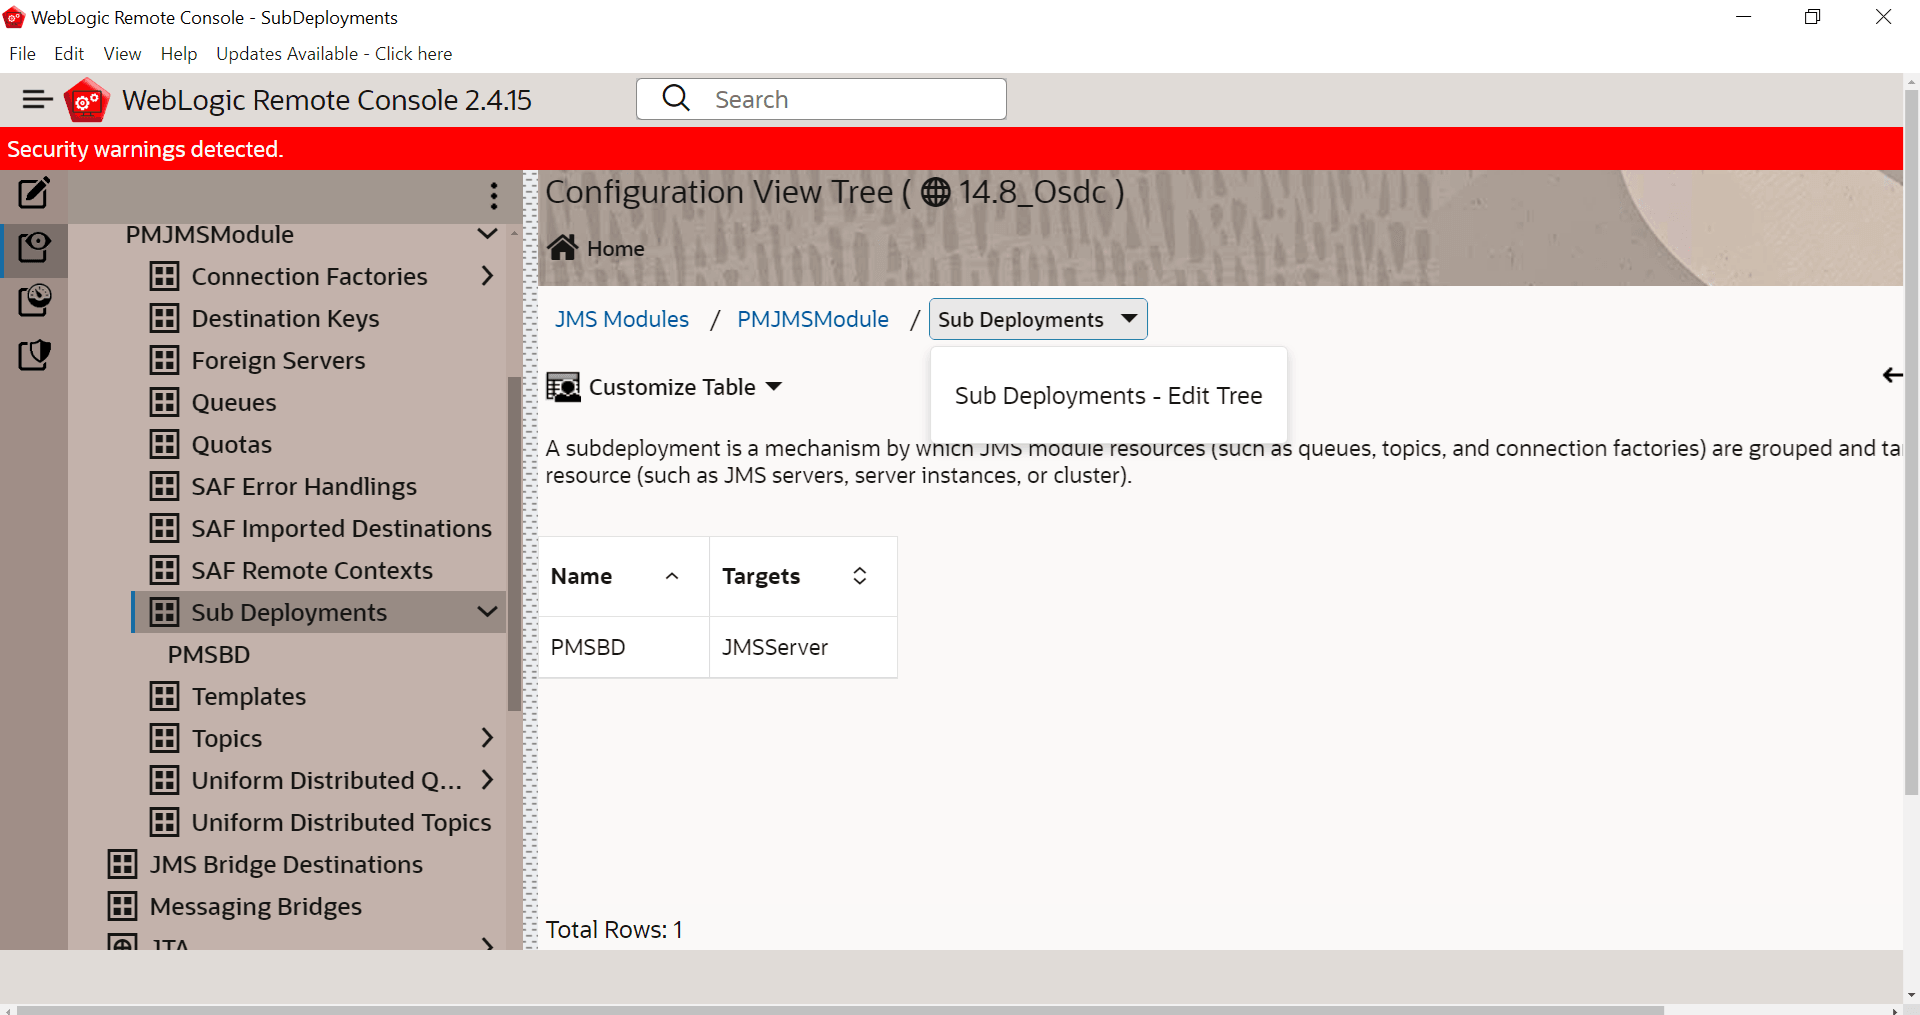Open the Edit Tree perspective icon
1920x1015 pixels.
click(x=34, y=192)
